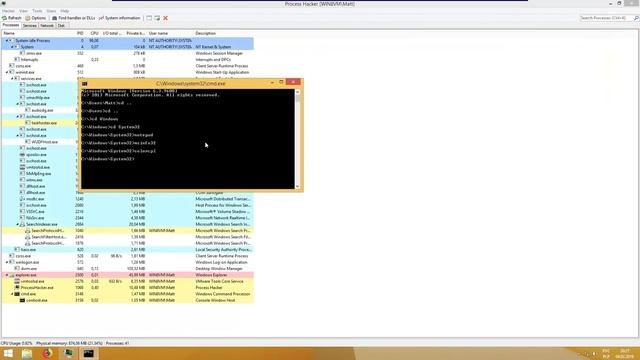Click the cmd.exe process icon in list
This screenshot has width=640, height=360.
[17, 294]
